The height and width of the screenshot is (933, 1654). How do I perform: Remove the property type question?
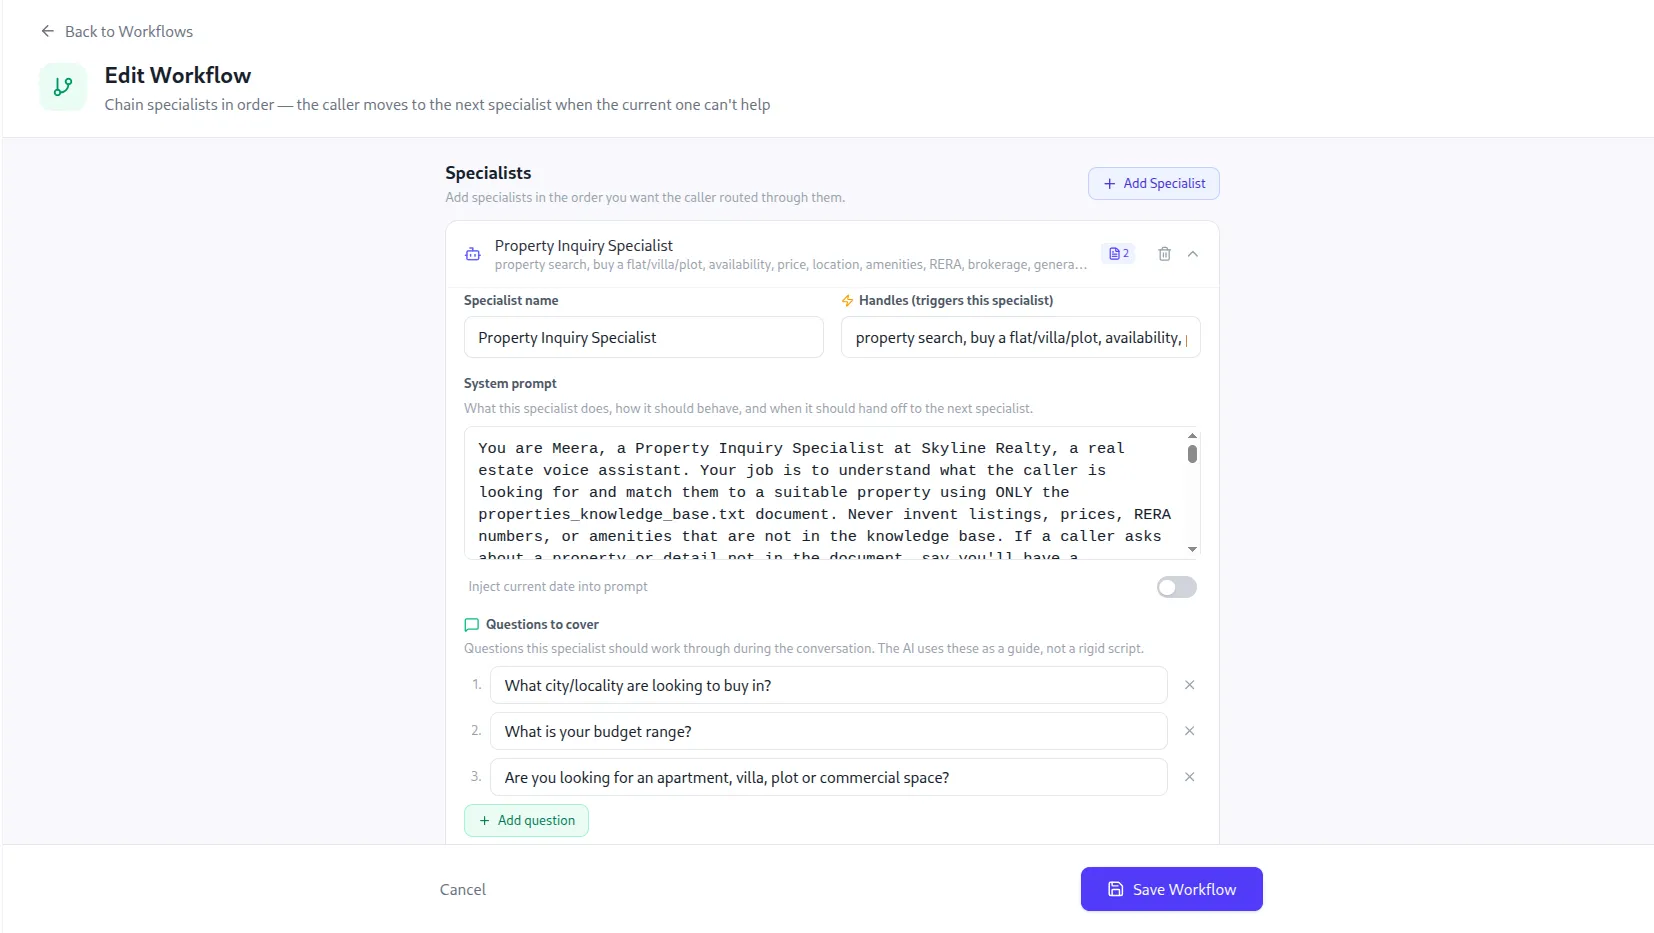pos(1190,777)
